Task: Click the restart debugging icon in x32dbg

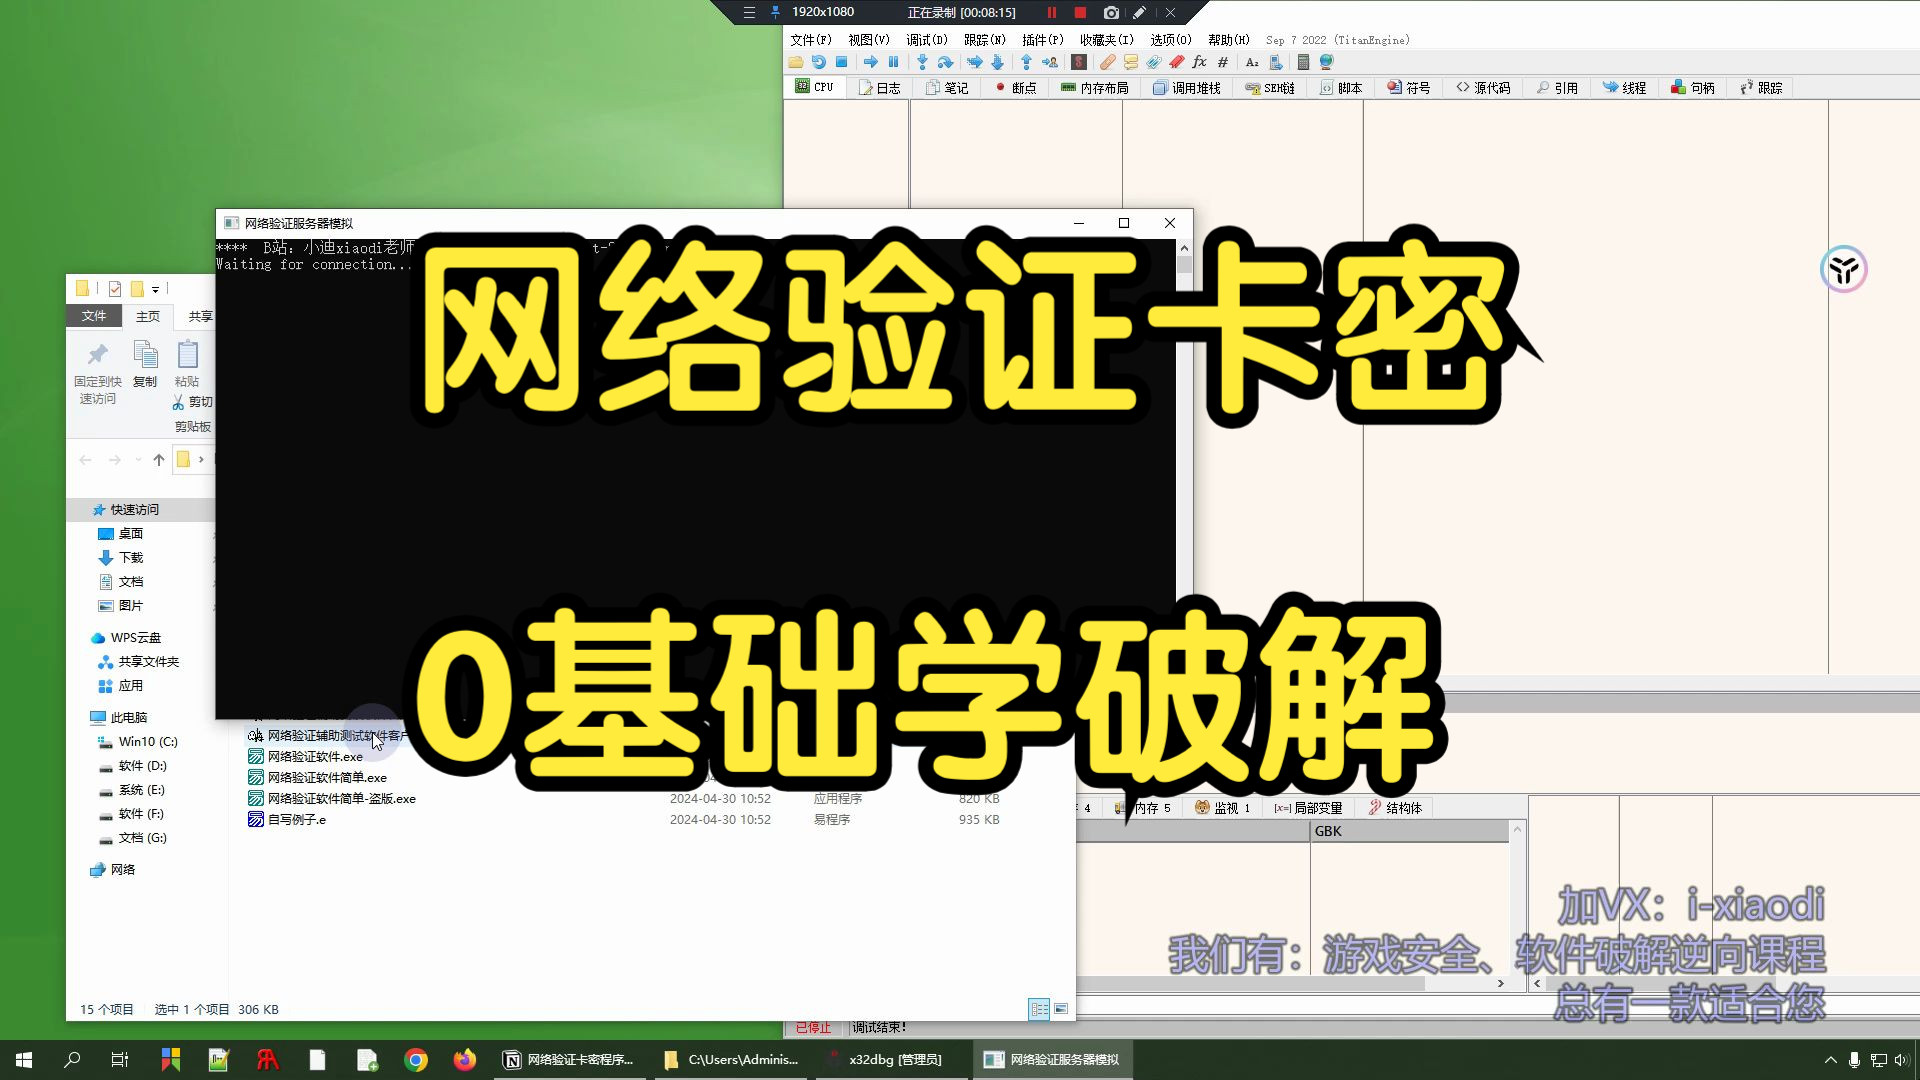Action: [819, 62]
